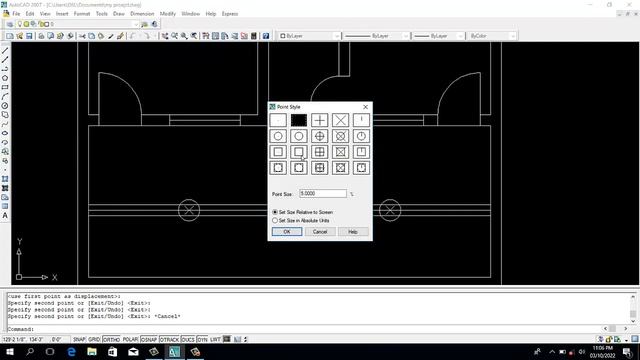Select the Line tool in Draw toolbar
Screen dimensions: 640x360
tap(5, 51)
